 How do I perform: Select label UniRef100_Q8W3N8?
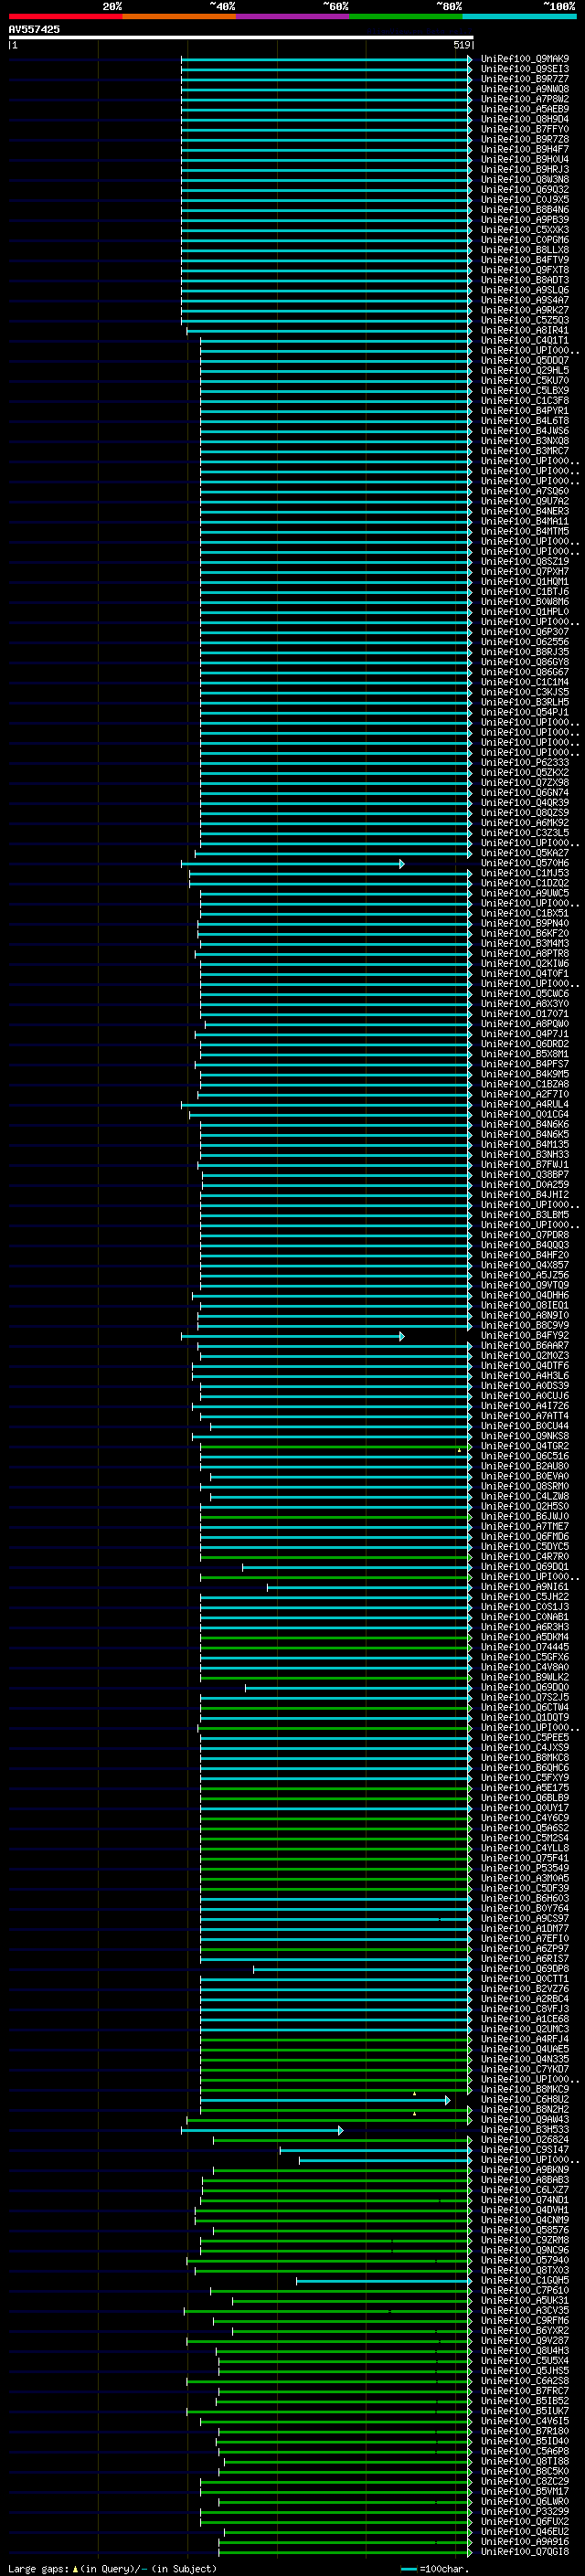coord(524,179)
